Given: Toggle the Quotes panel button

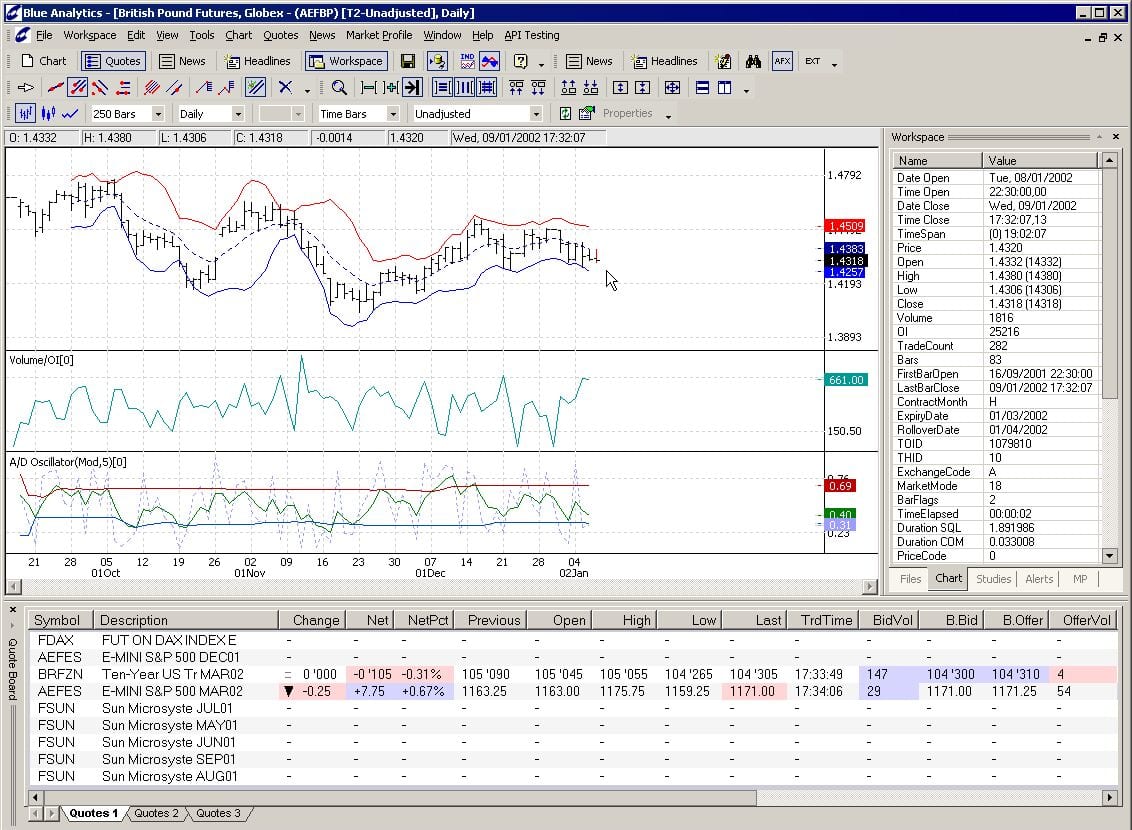Looking at the screenshot, I should 113,61.
